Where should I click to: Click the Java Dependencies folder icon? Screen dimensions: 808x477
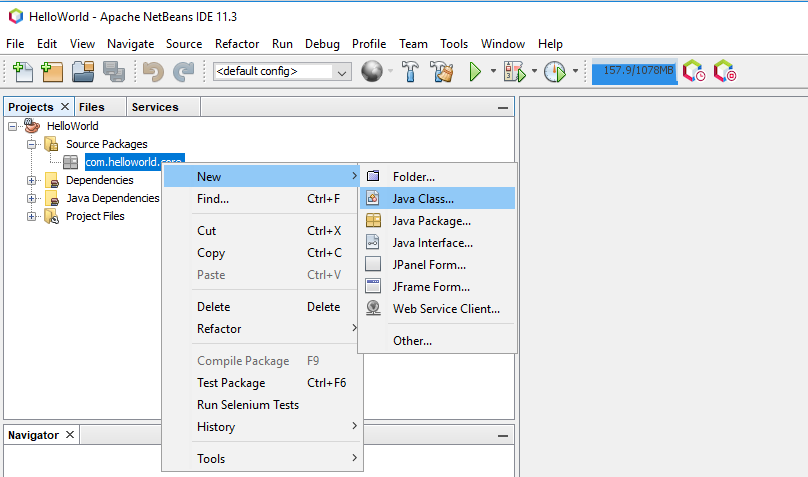coord(52,198)
